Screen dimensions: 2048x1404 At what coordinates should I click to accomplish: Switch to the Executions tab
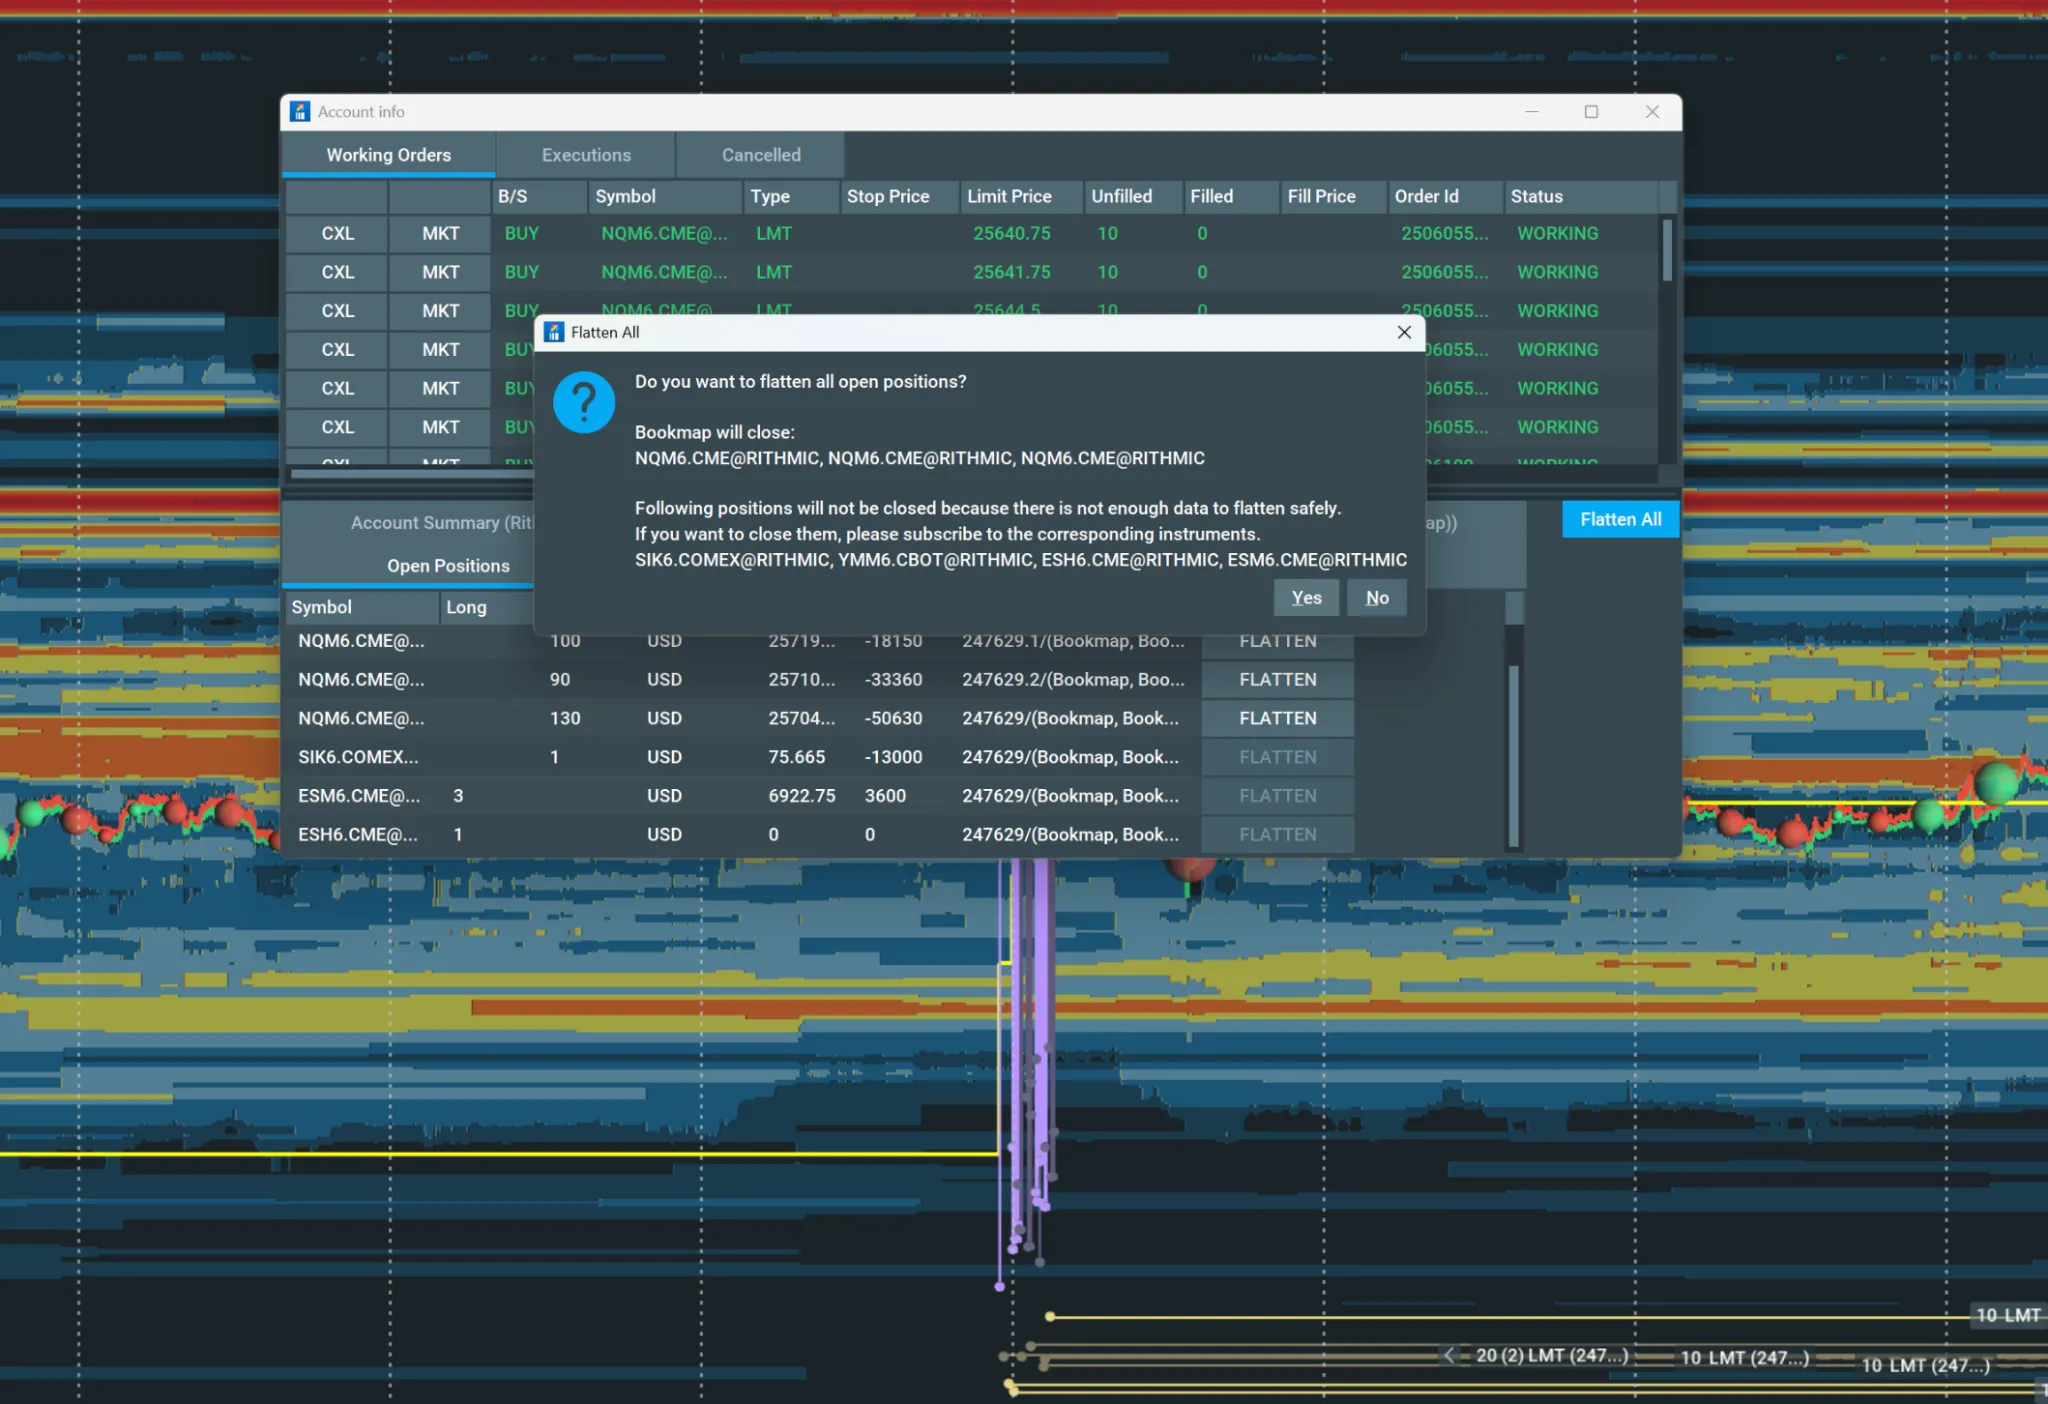586,155
